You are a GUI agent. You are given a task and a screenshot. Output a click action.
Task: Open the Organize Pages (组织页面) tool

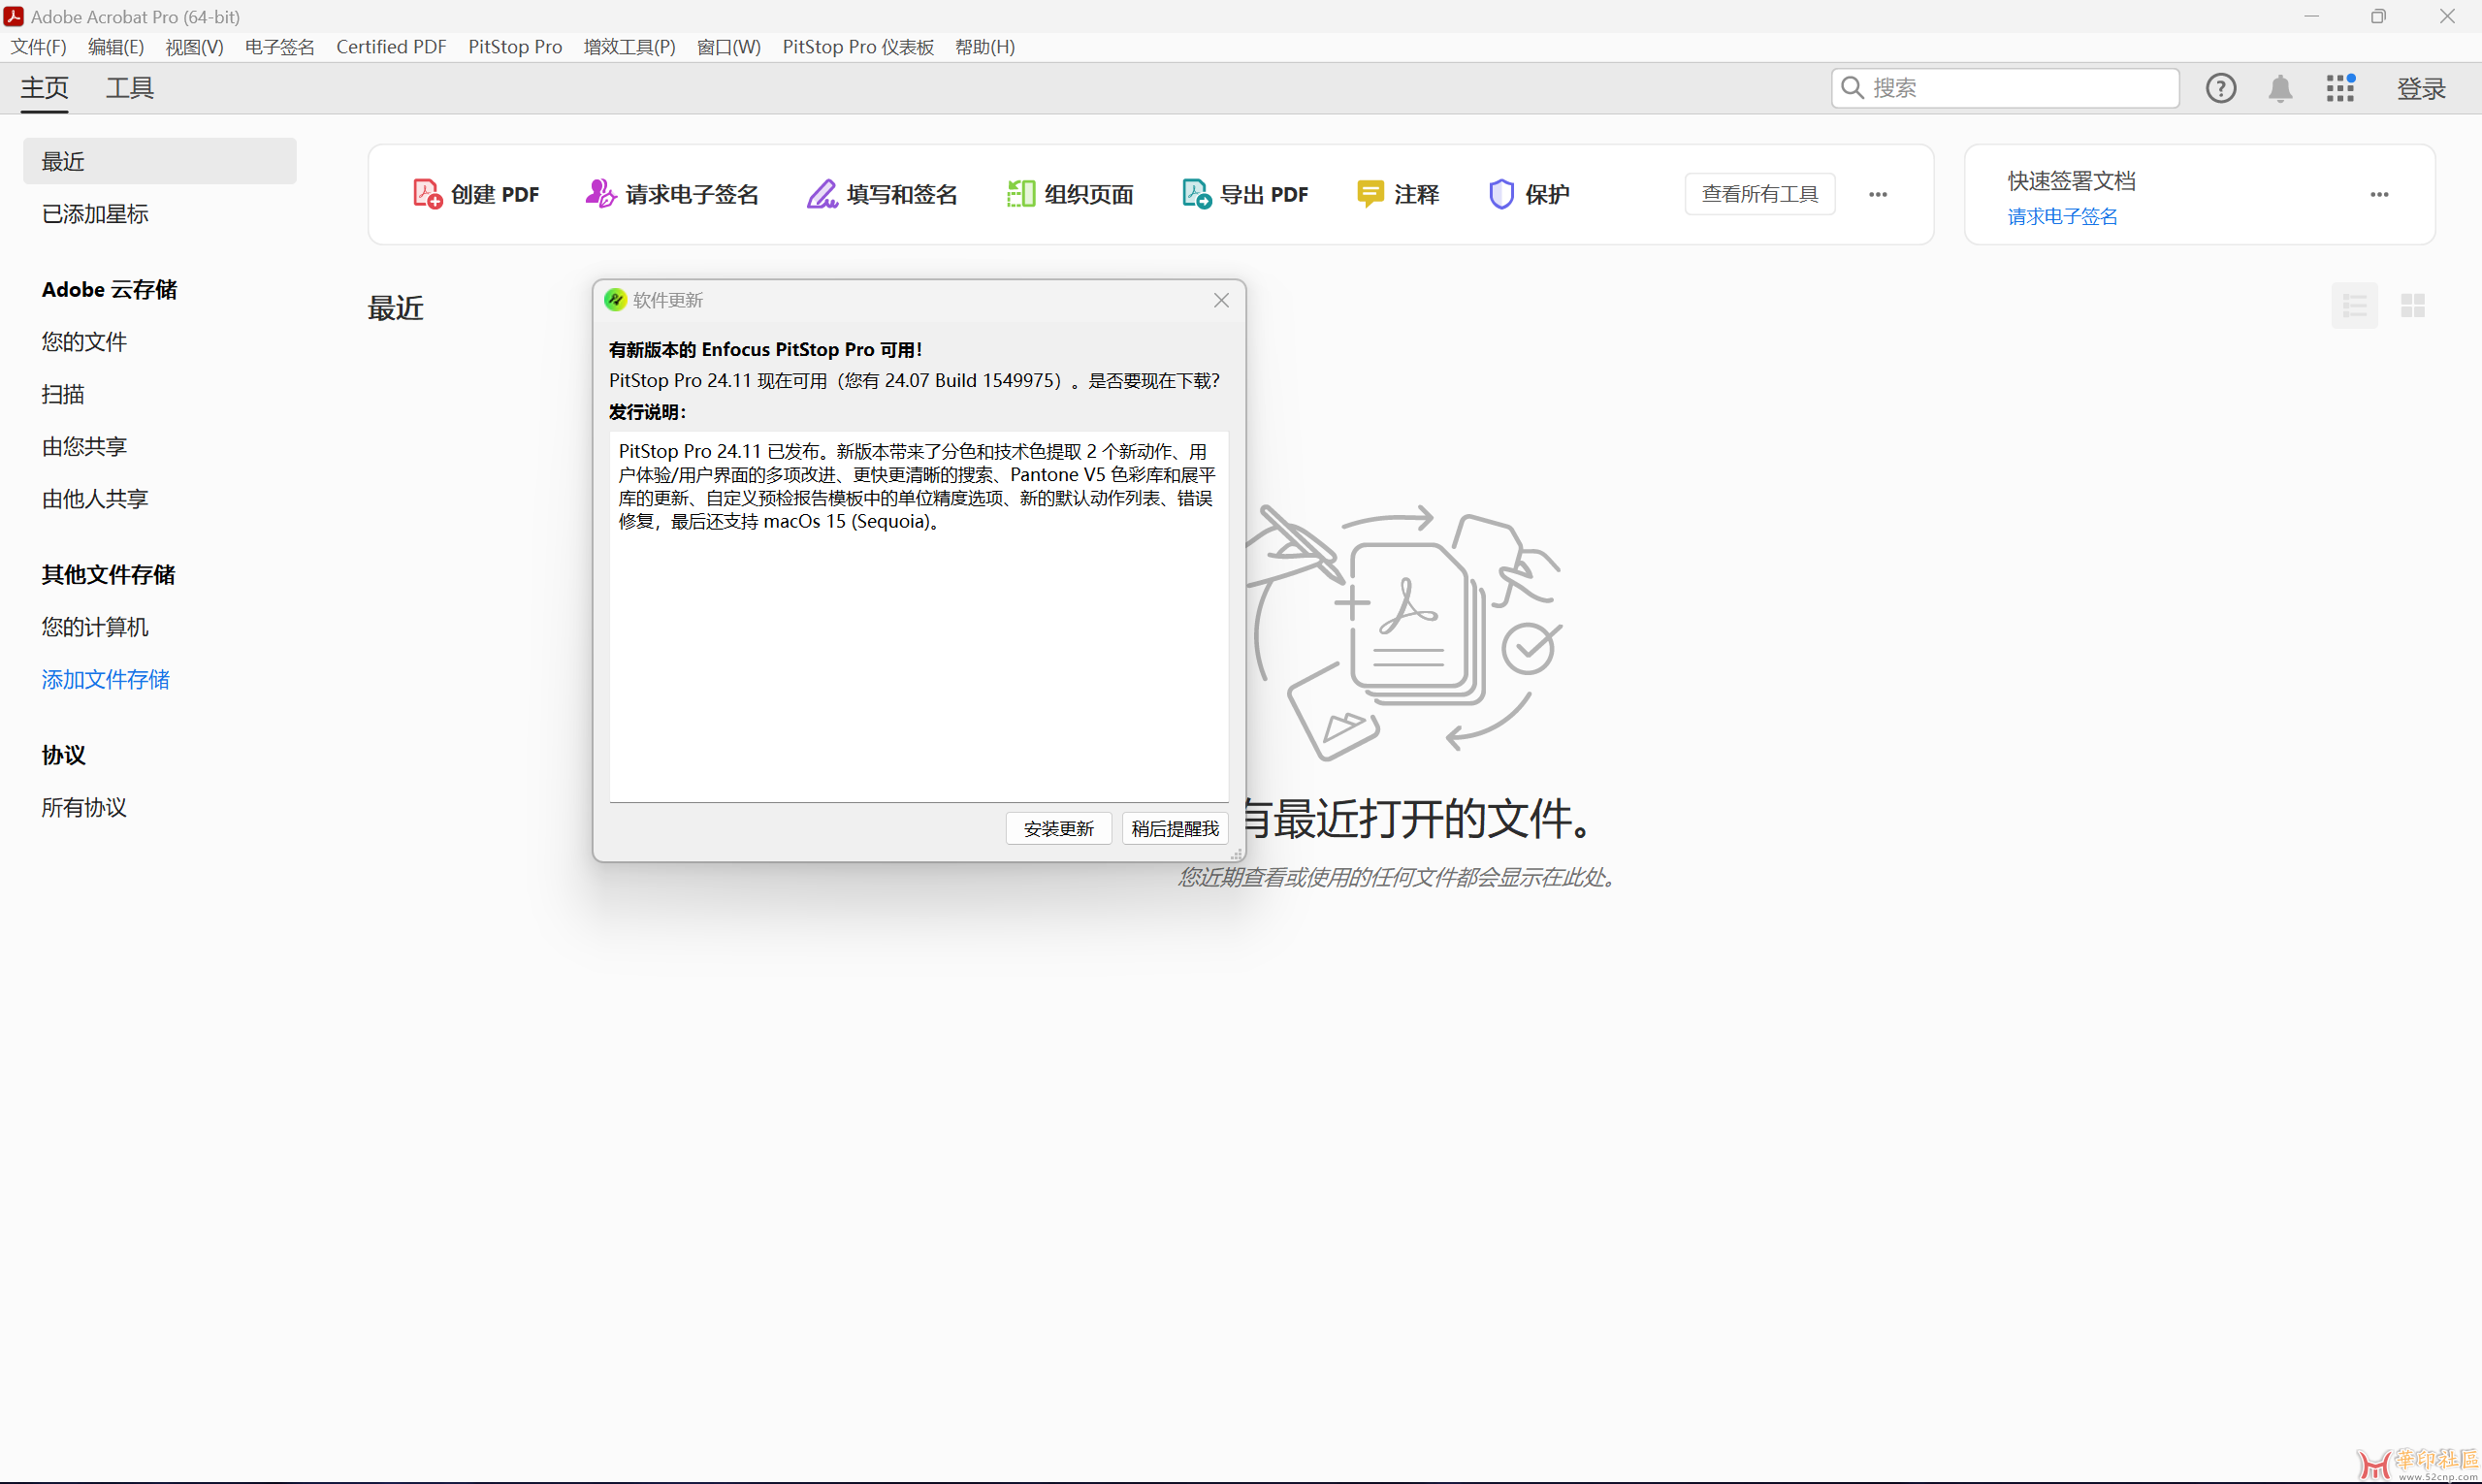tap(1069, 193)
